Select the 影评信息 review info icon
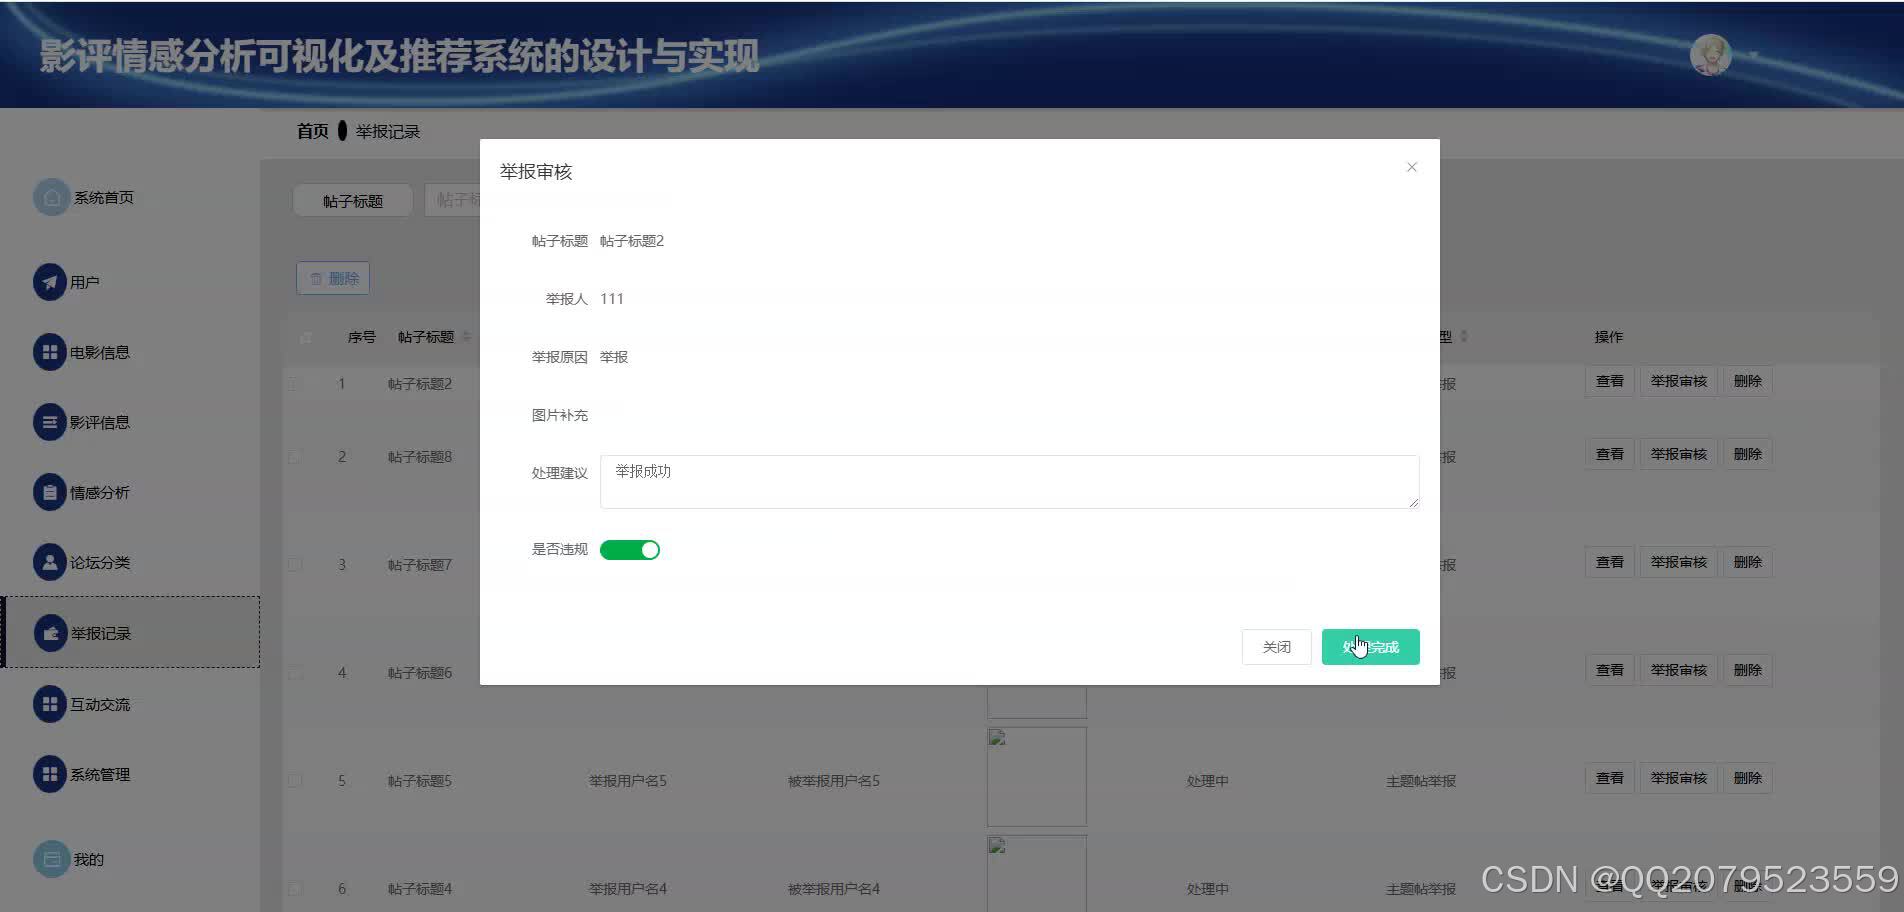This screenshot has width=1904, height=912. pos(51,421)
